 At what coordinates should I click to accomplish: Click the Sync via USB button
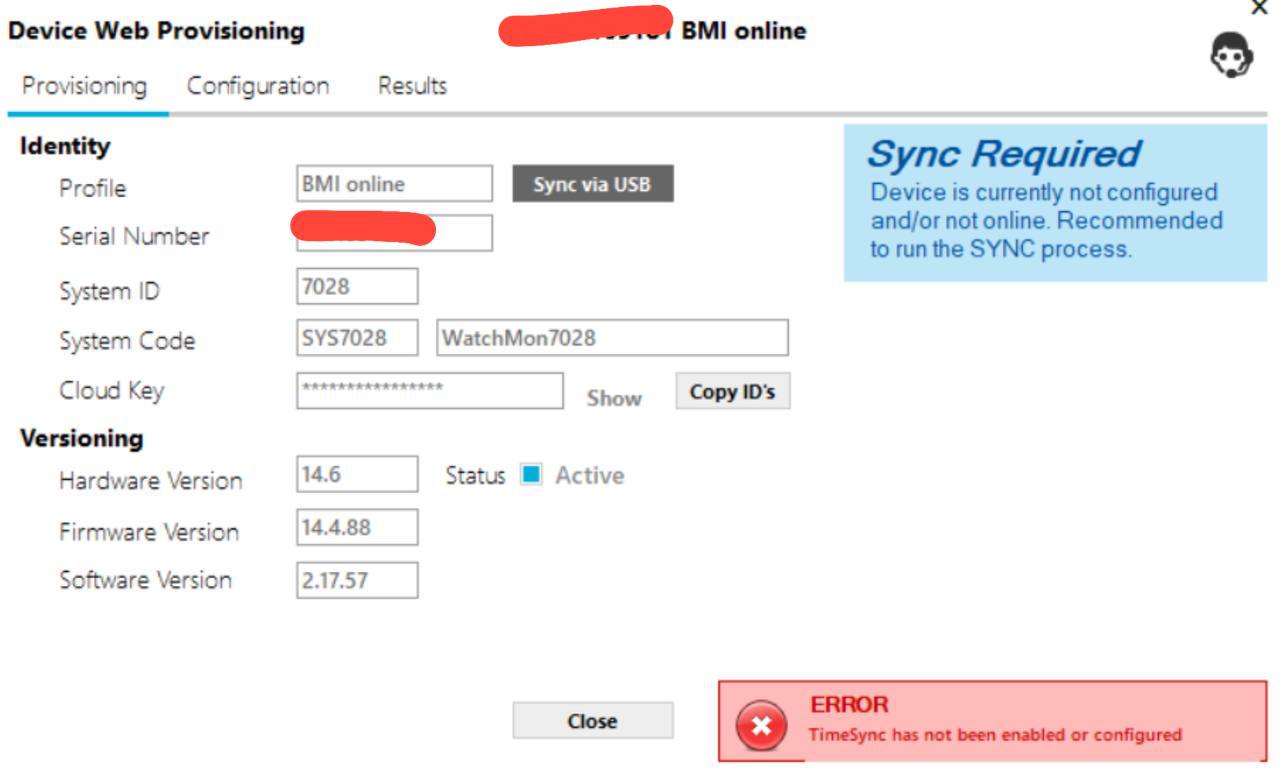click(x=593, y=185)
